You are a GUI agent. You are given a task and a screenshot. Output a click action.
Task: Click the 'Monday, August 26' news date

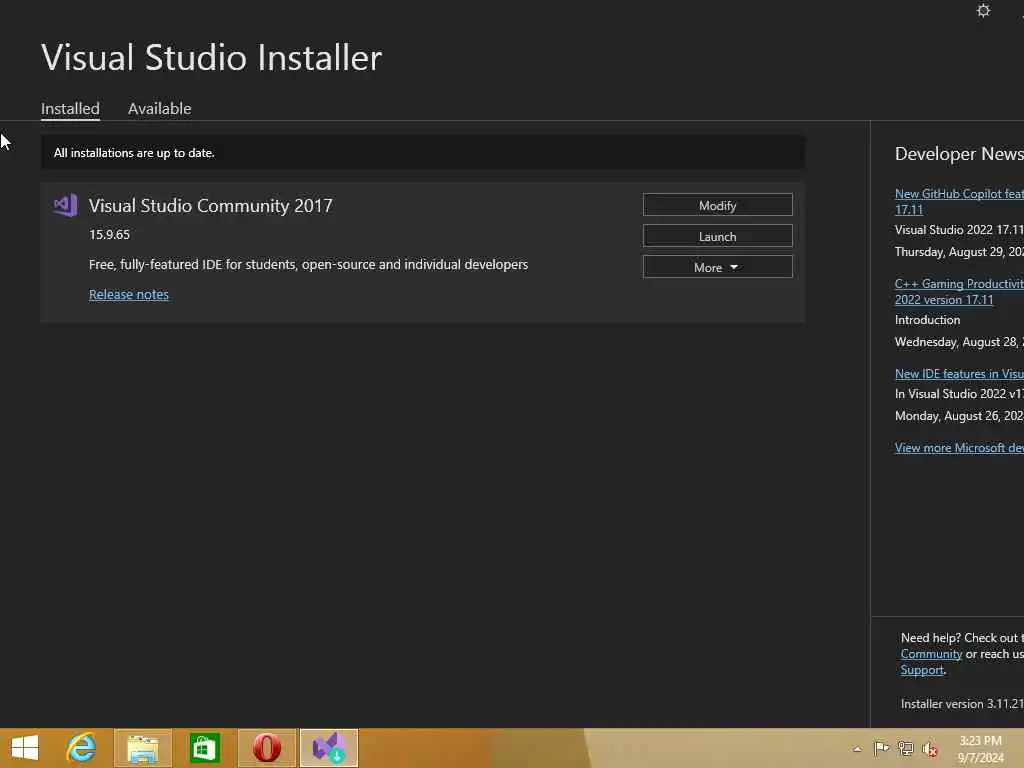tap(959, 416)
